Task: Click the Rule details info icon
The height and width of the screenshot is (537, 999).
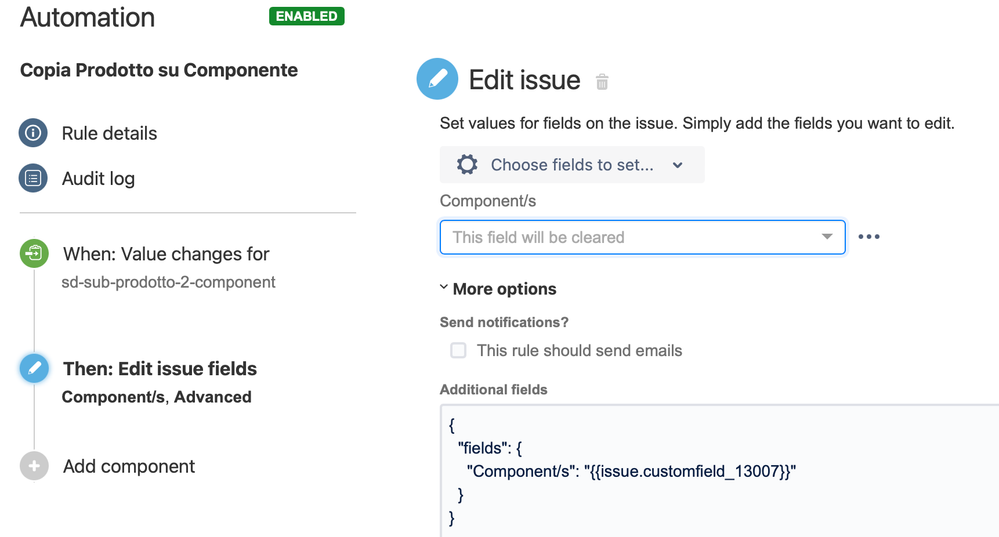Action: click(x=33, y=133)
